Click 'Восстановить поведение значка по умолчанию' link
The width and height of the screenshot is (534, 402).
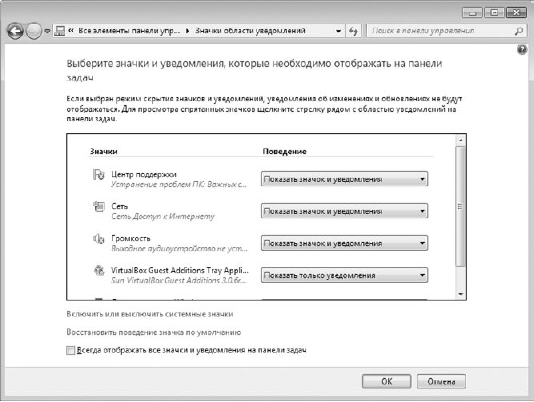coord(154,332)
